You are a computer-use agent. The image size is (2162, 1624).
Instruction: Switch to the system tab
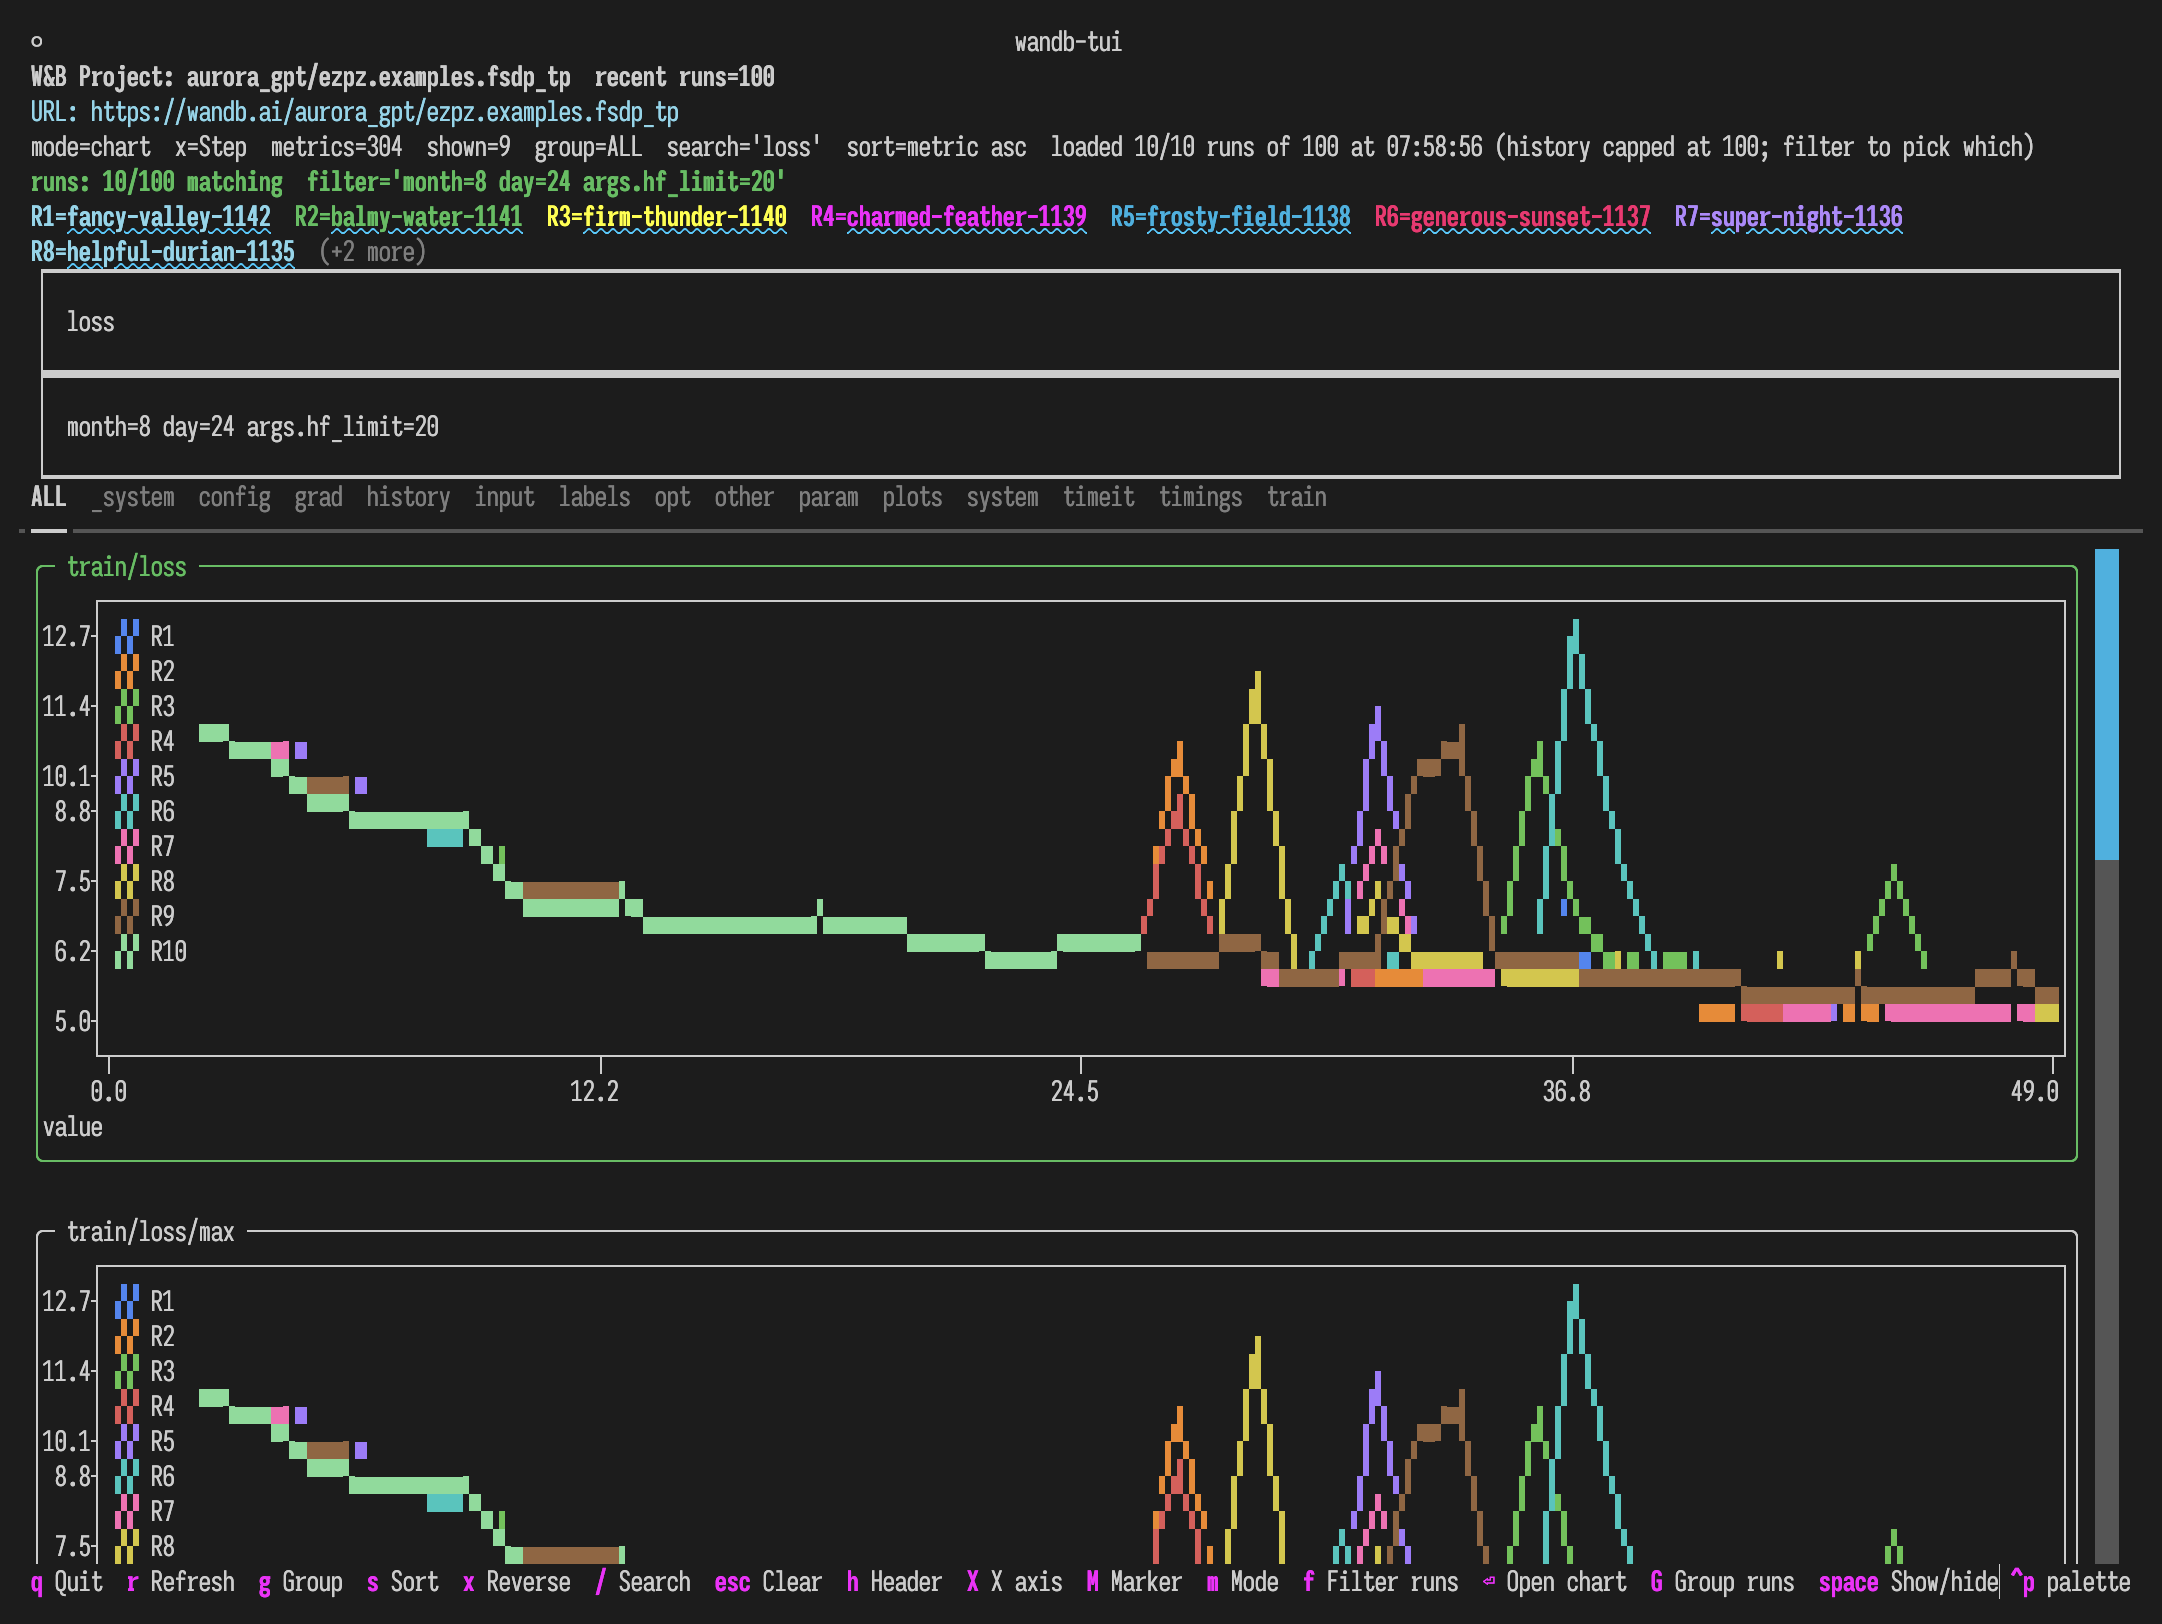(1002, 497)
